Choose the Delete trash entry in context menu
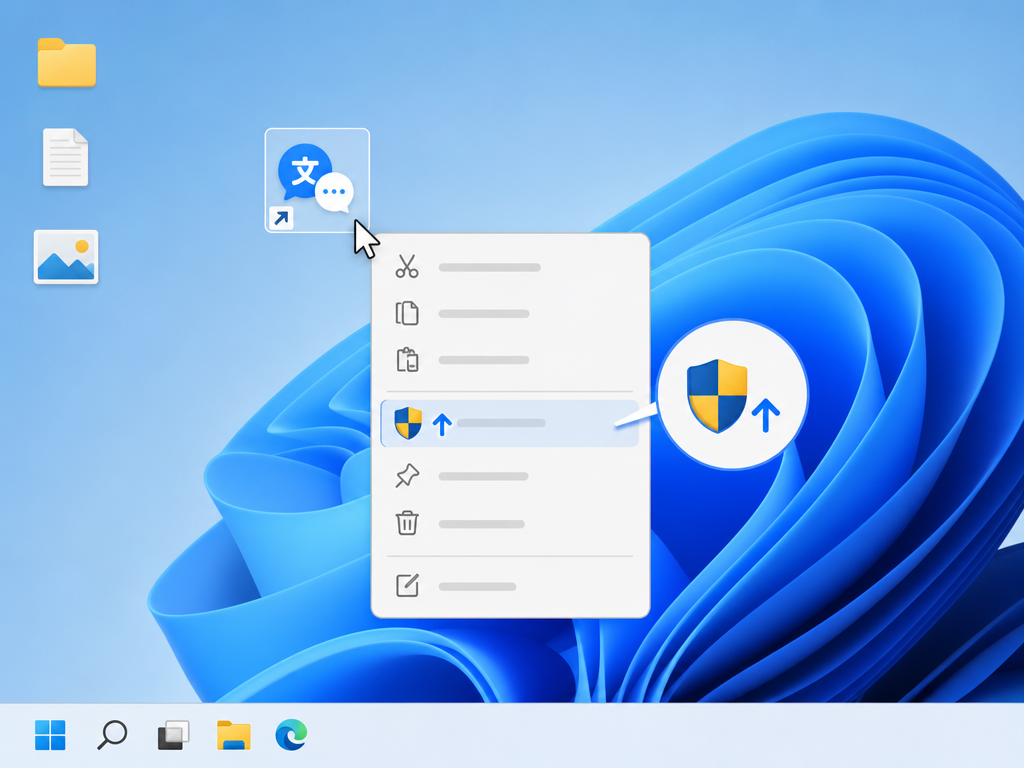Image resolution: width=1024 pixels, height=768 pixels. pos(510,524)
